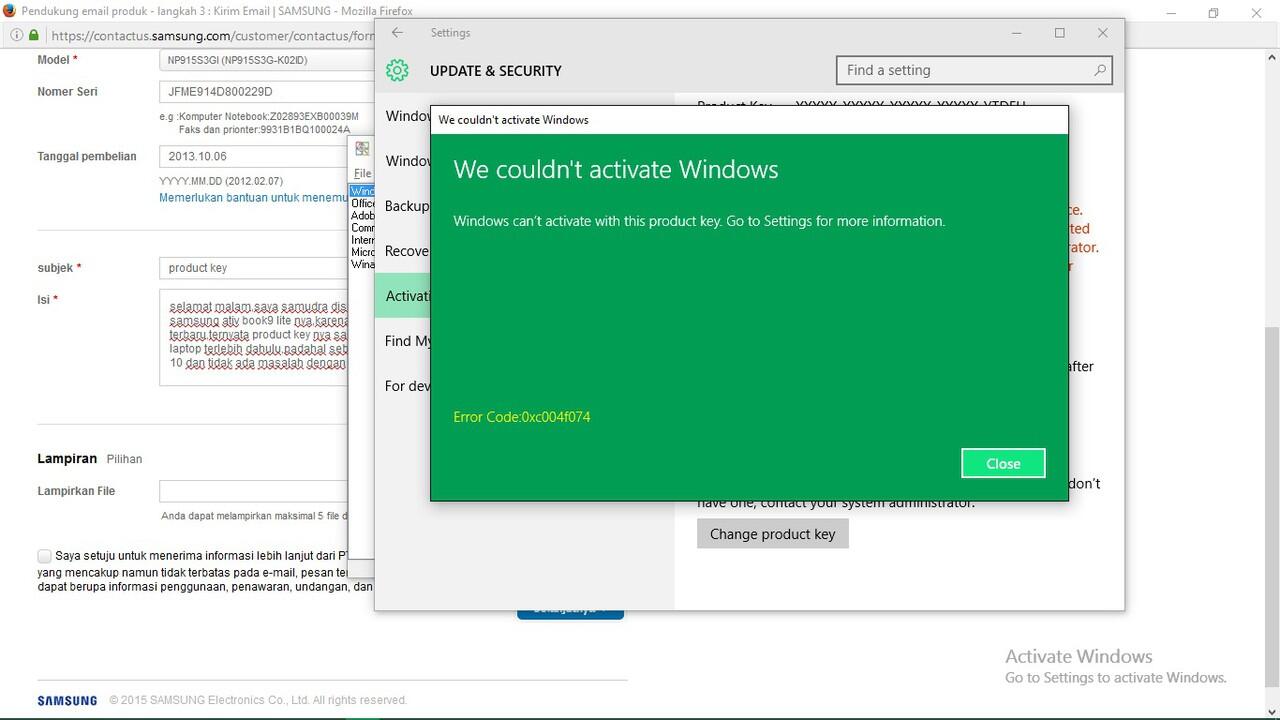
Task: Click the Lampirkan File input box
Action: [x=255, y=491]
